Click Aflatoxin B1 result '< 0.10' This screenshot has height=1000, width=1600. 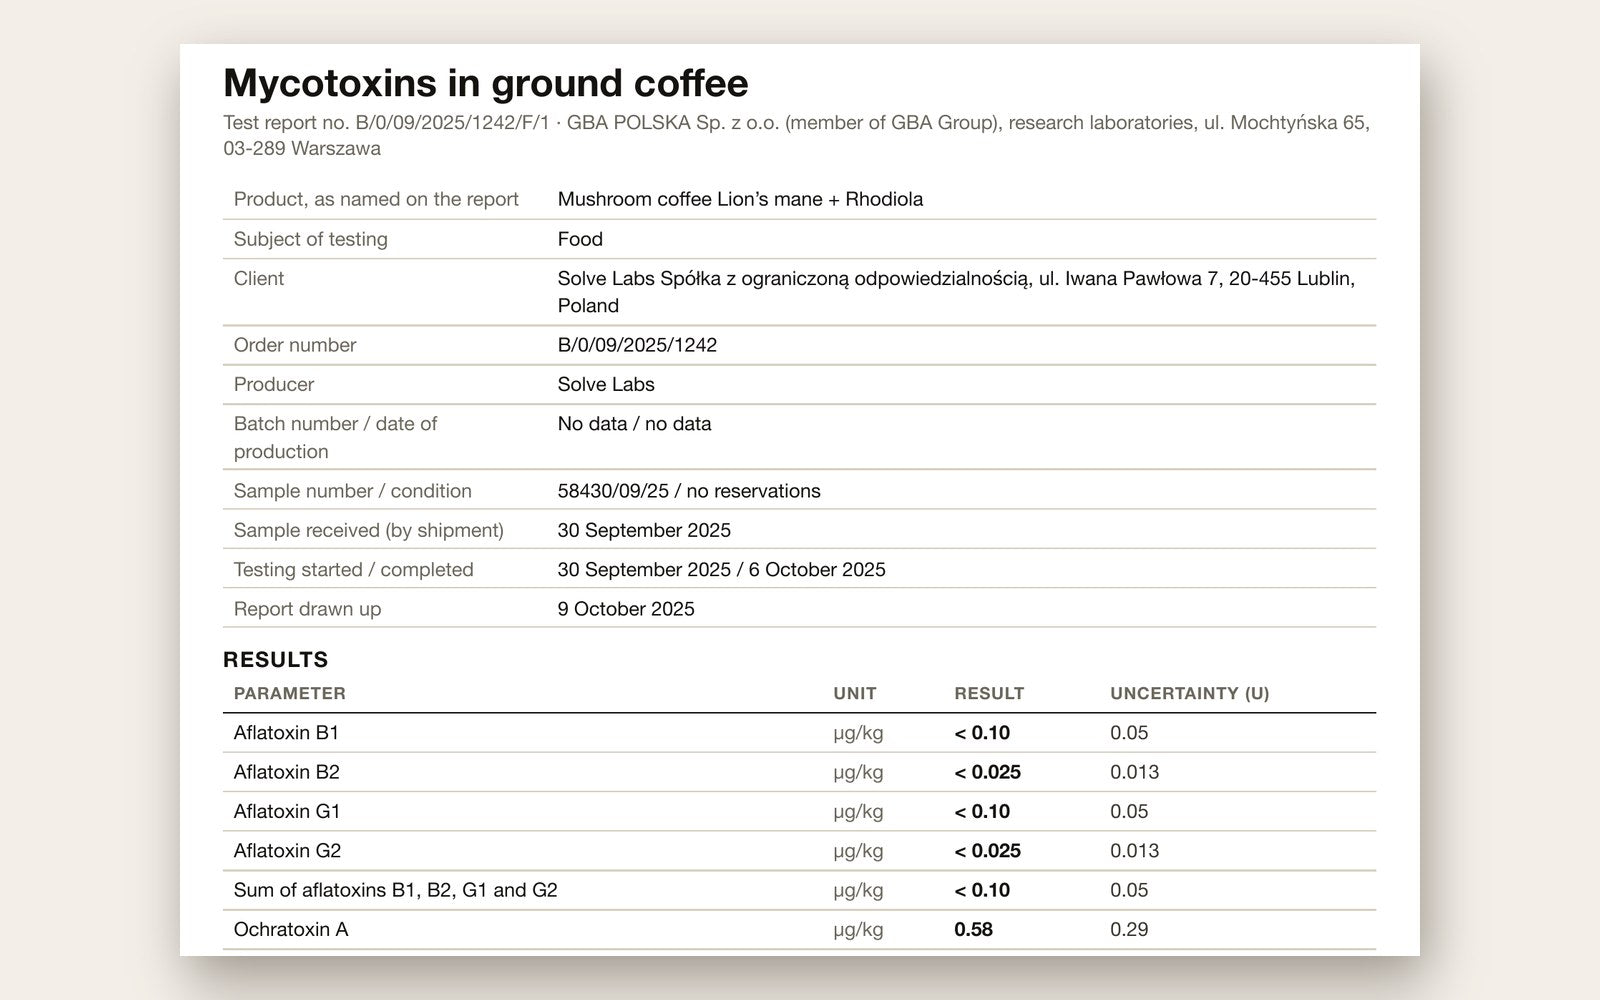pos(982,733)
